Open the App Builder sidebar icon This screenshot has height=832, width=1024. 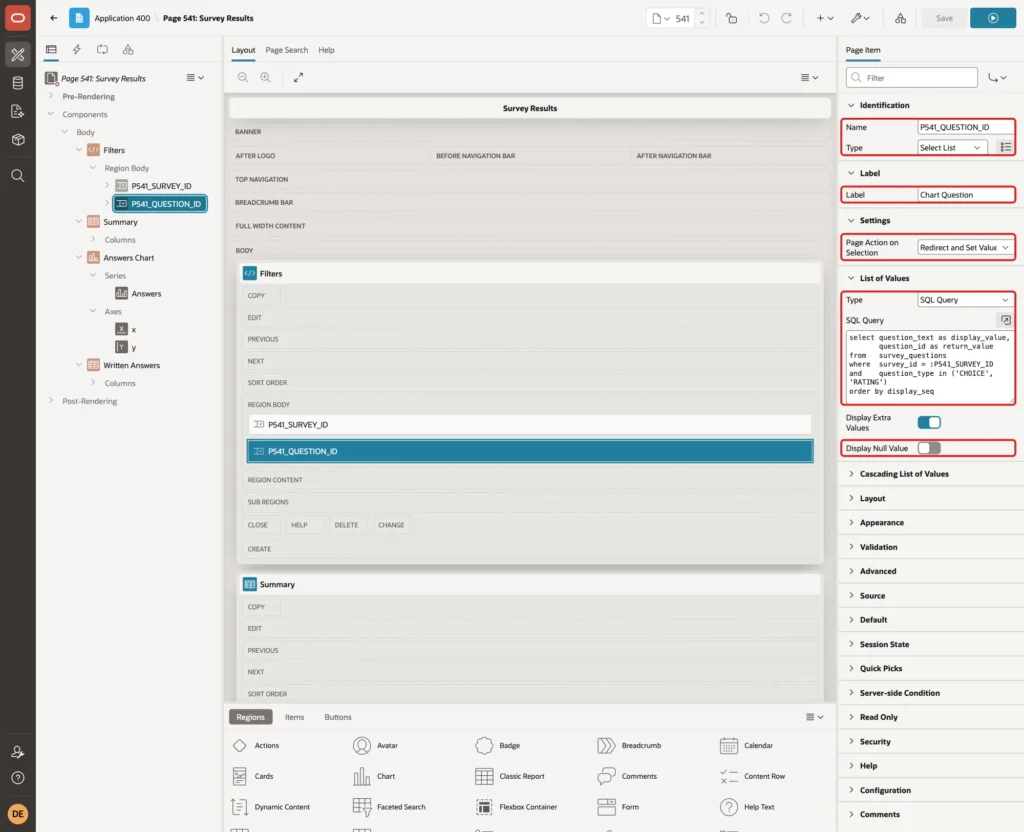[18, 55]
